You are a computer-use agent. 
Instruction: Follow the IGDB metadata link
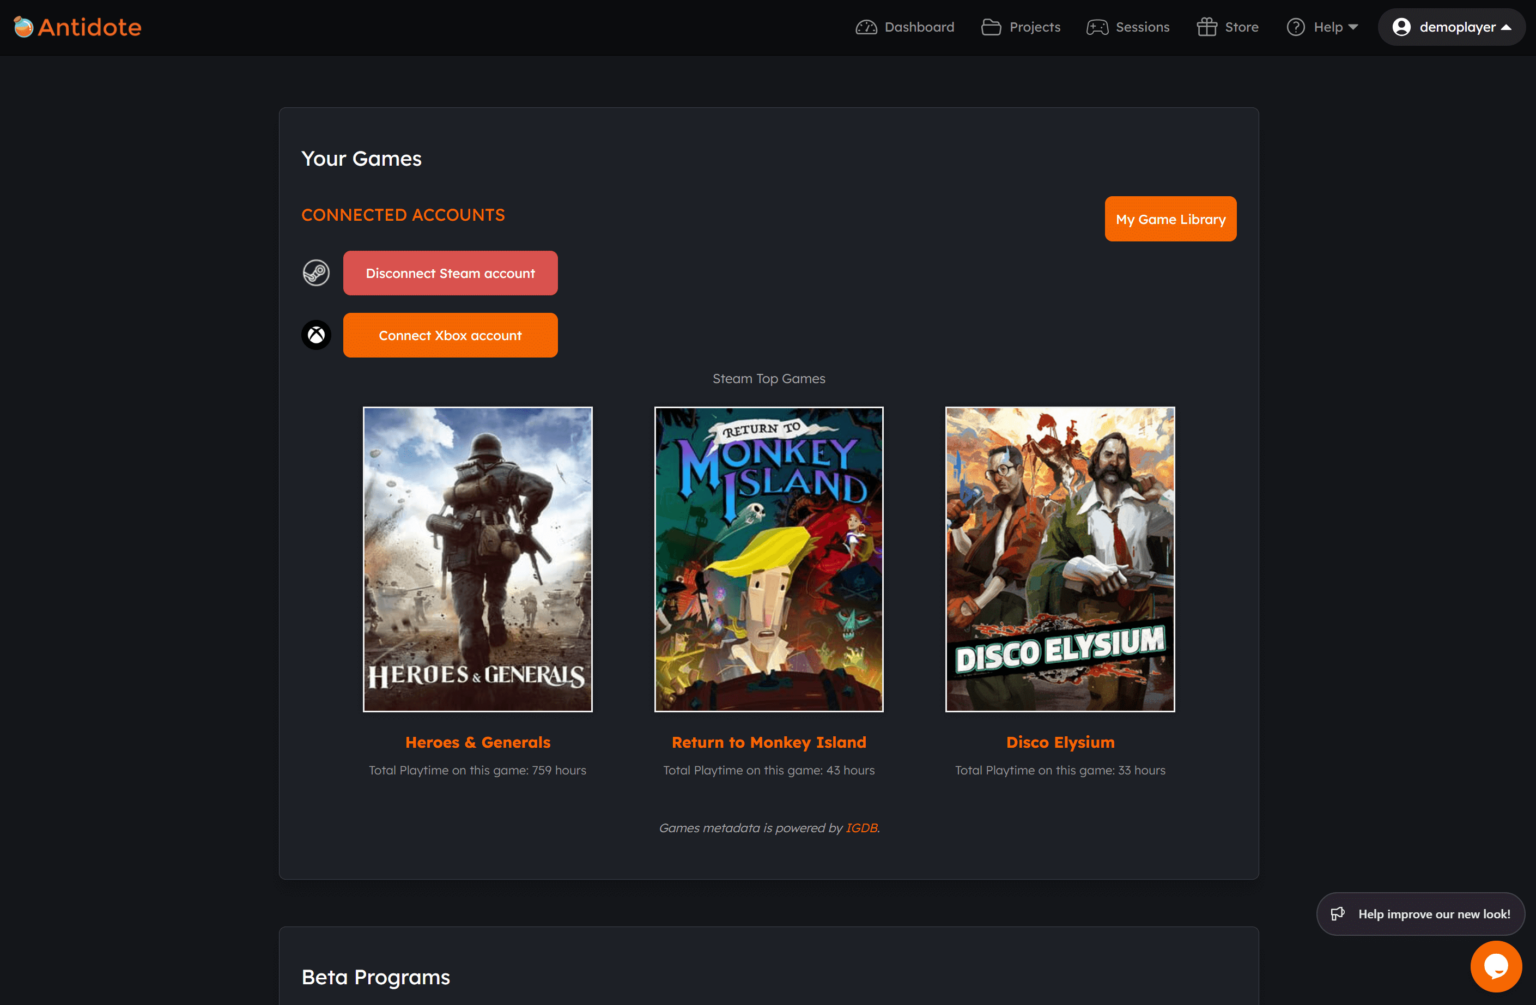pos(861,828)
